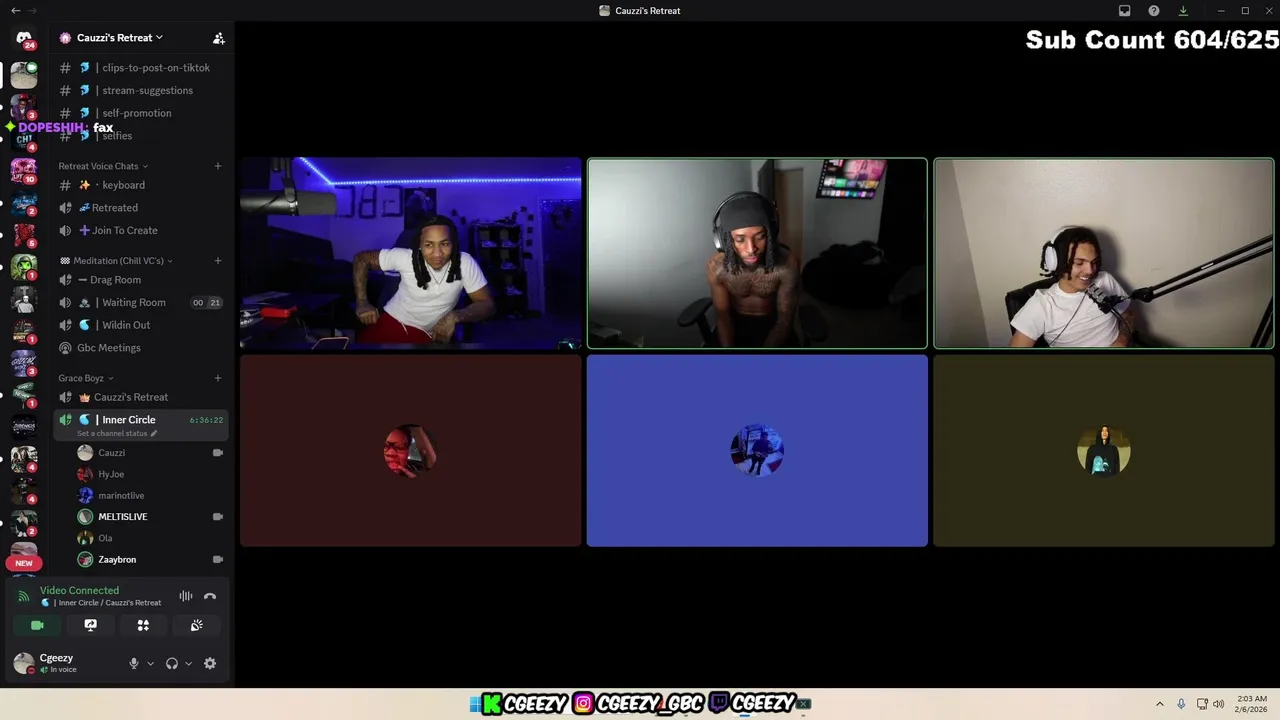Focus the olive background avatar tile
The width and height of the screenshot is (1280, 720).
click(1104, 451)
